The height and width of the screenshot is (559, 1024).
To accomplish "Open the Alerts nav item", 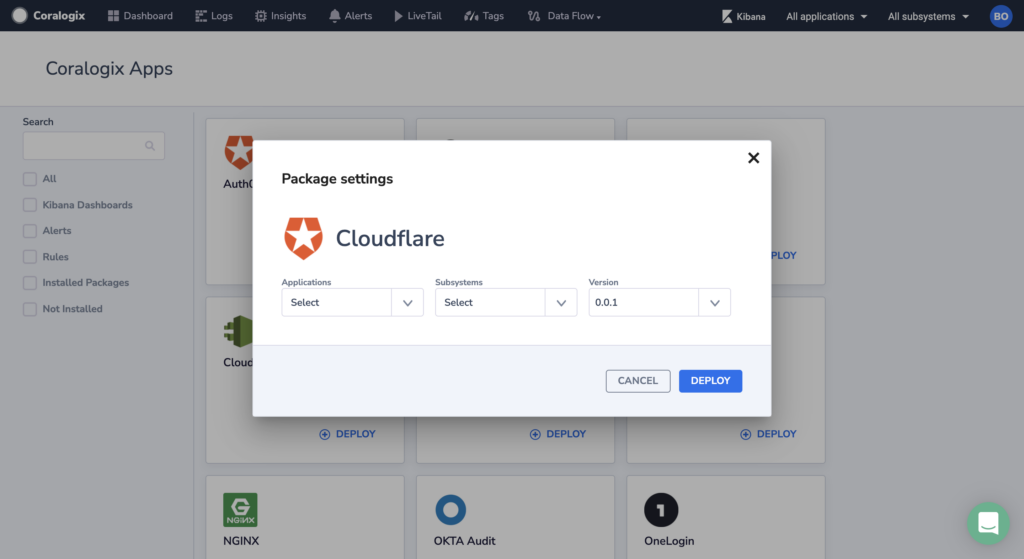I will [x=350, y=16].
